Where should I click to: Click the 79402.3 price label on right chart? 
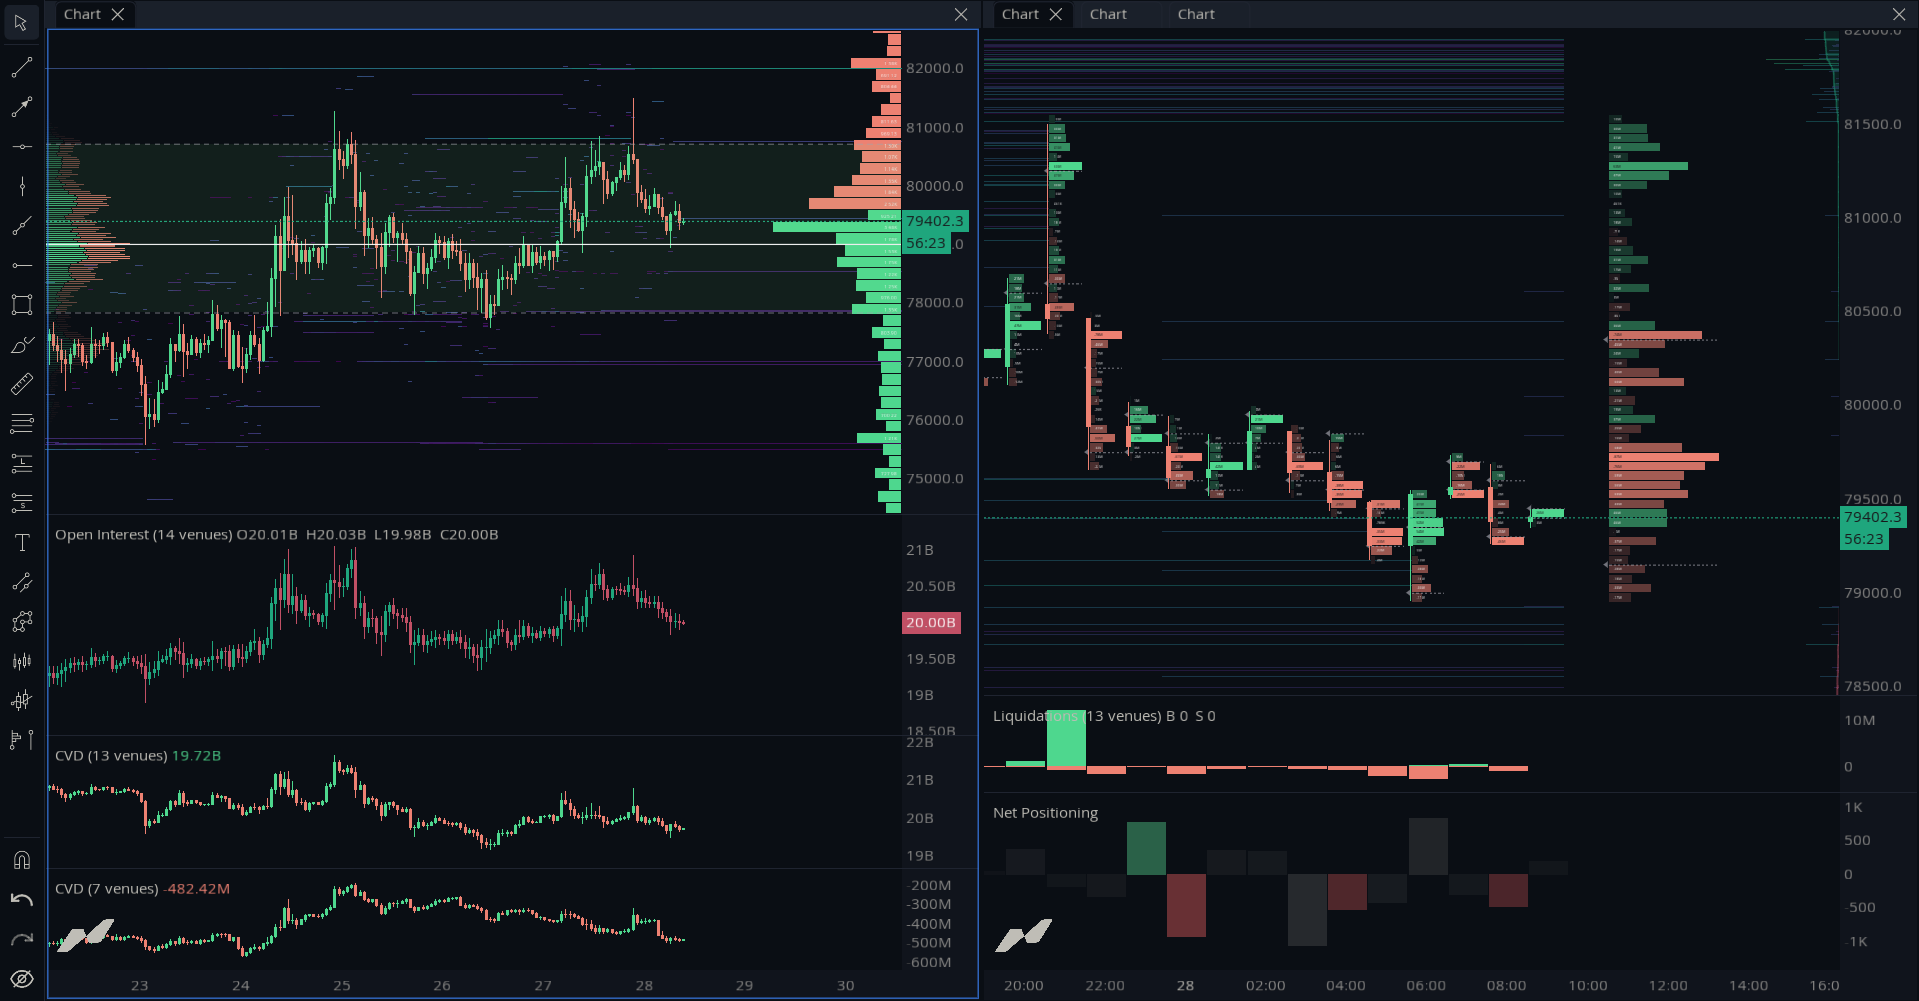coord(1873,517)
